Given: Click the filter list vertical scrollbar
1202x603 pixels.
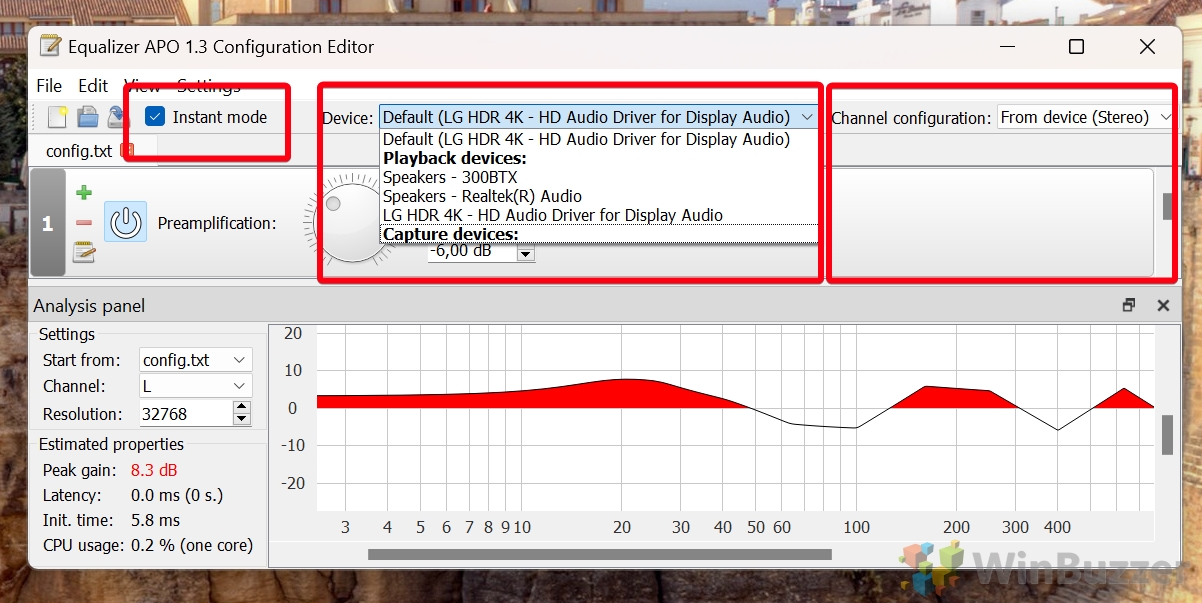Looking at the screenshot, I should coord(1166,205).
